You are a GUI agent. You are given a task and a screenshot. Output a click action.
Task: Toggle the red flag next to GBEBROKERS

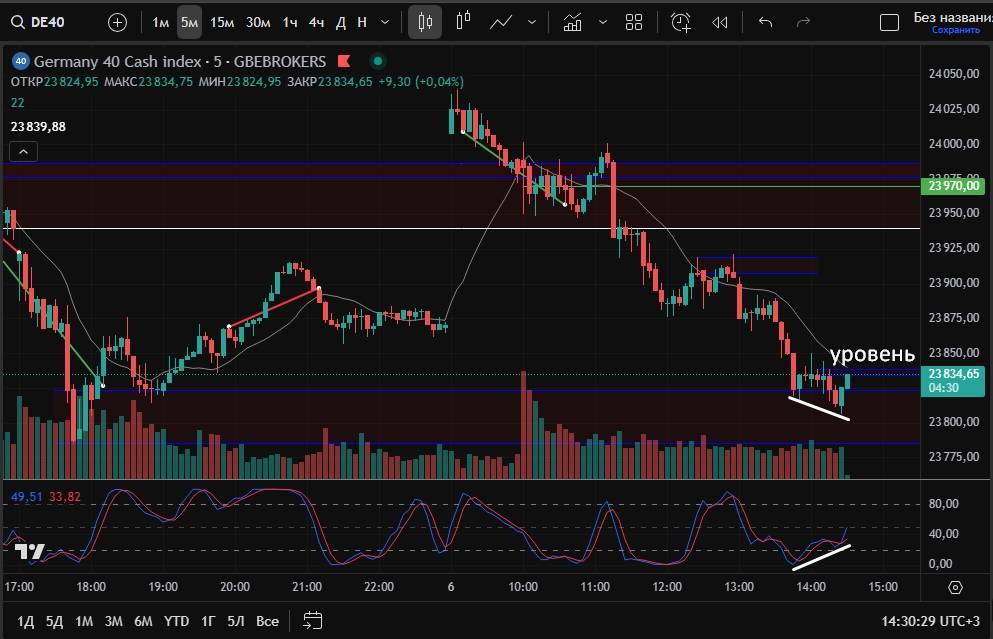(345, 61)
